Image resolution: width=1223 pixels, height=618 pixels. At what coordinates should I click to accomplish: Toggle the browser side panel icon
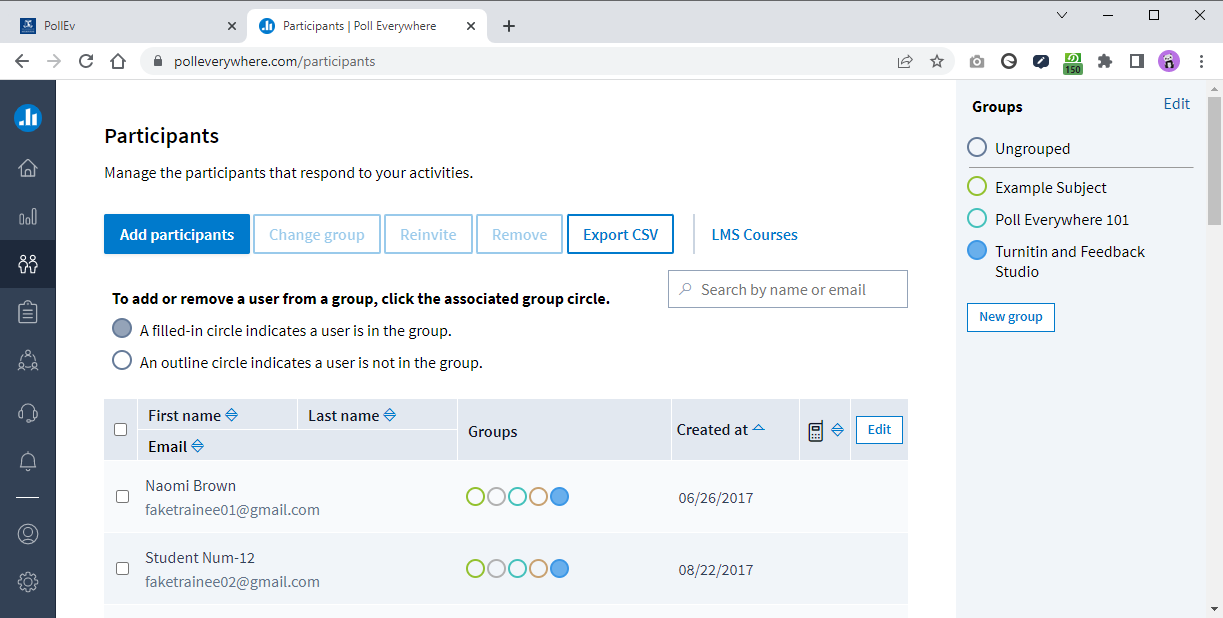(x=1137, y=61)
